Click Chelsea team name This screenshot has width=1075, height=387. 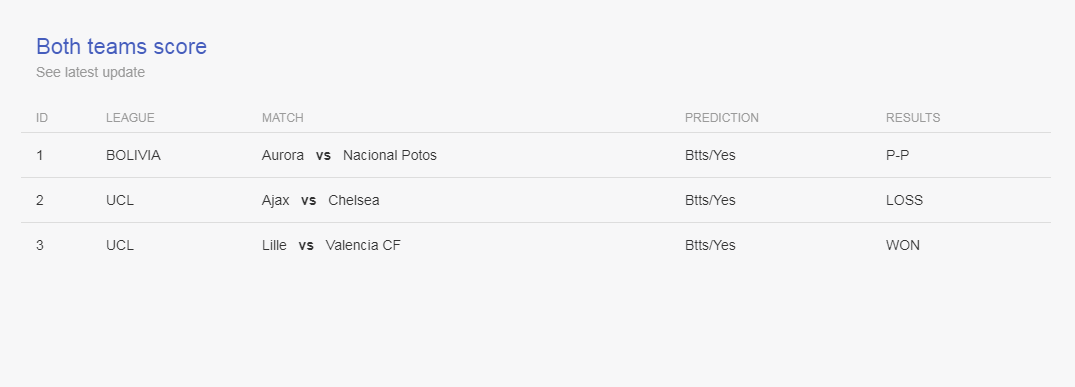tap(354, 200)
